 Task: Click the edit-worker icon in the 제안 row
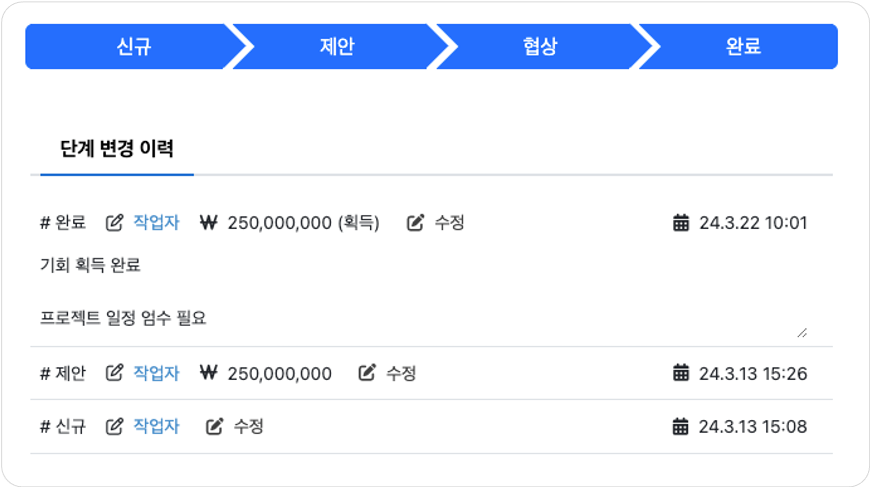coord(114,373)
